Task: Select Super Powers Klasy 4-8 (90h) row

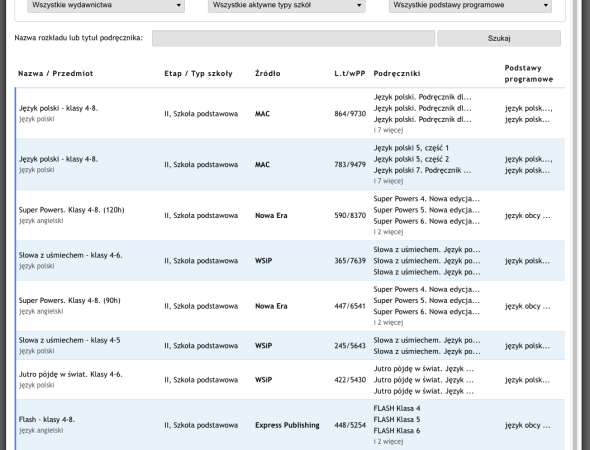Action: (290, 306)
